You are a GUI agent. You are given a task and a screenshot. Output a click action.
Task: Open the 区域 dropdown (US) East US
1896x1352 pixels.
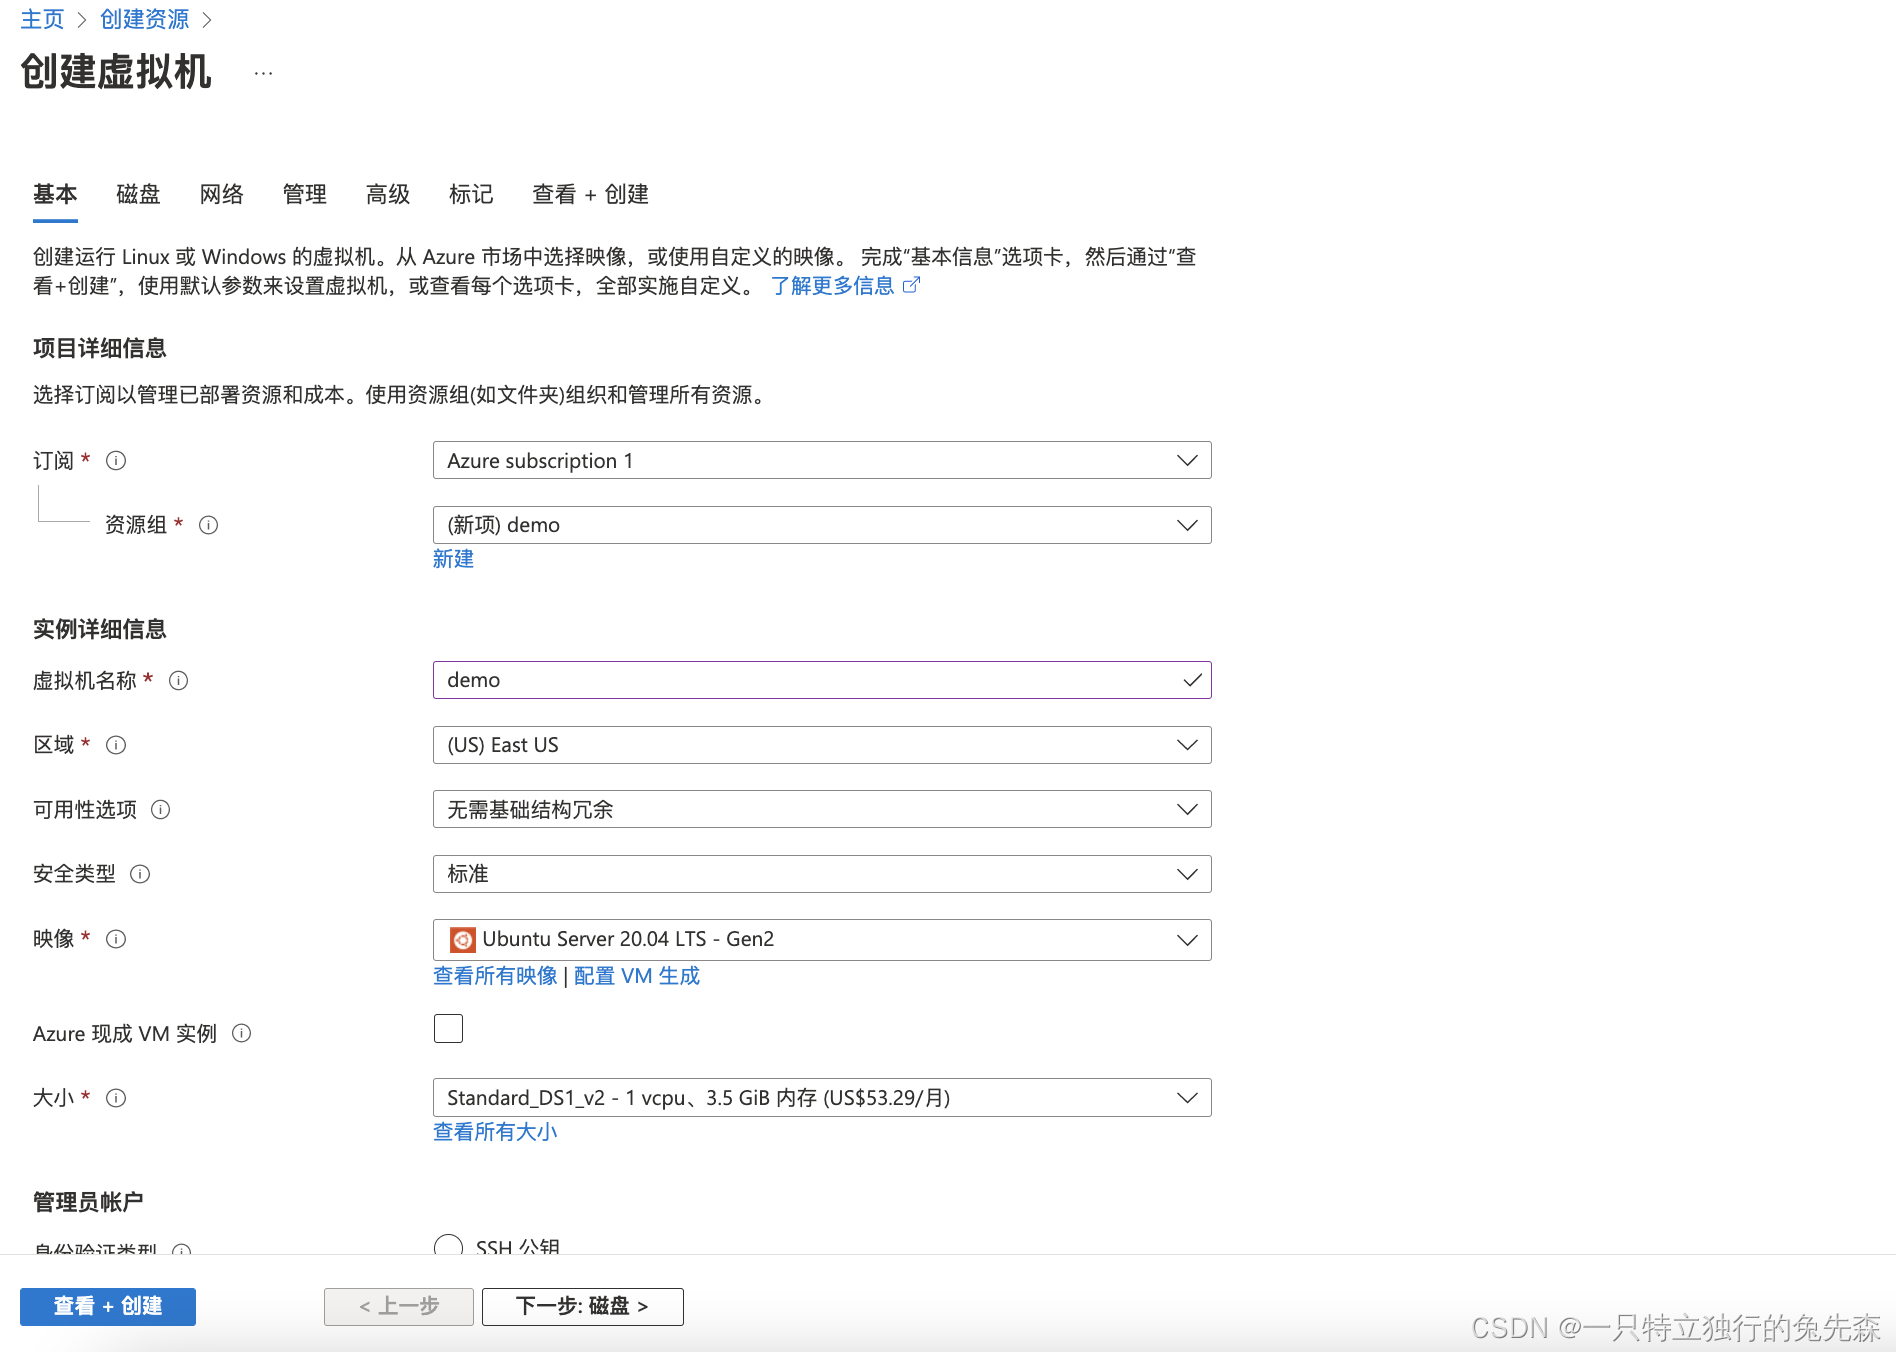click(822, 745)
